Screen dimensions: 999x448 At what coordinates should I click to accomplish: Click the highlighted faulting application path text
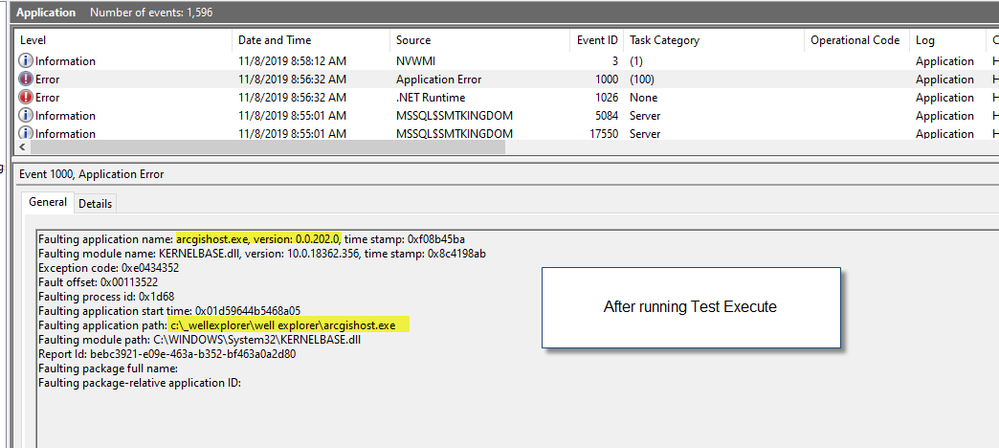(x=290, y=325)
